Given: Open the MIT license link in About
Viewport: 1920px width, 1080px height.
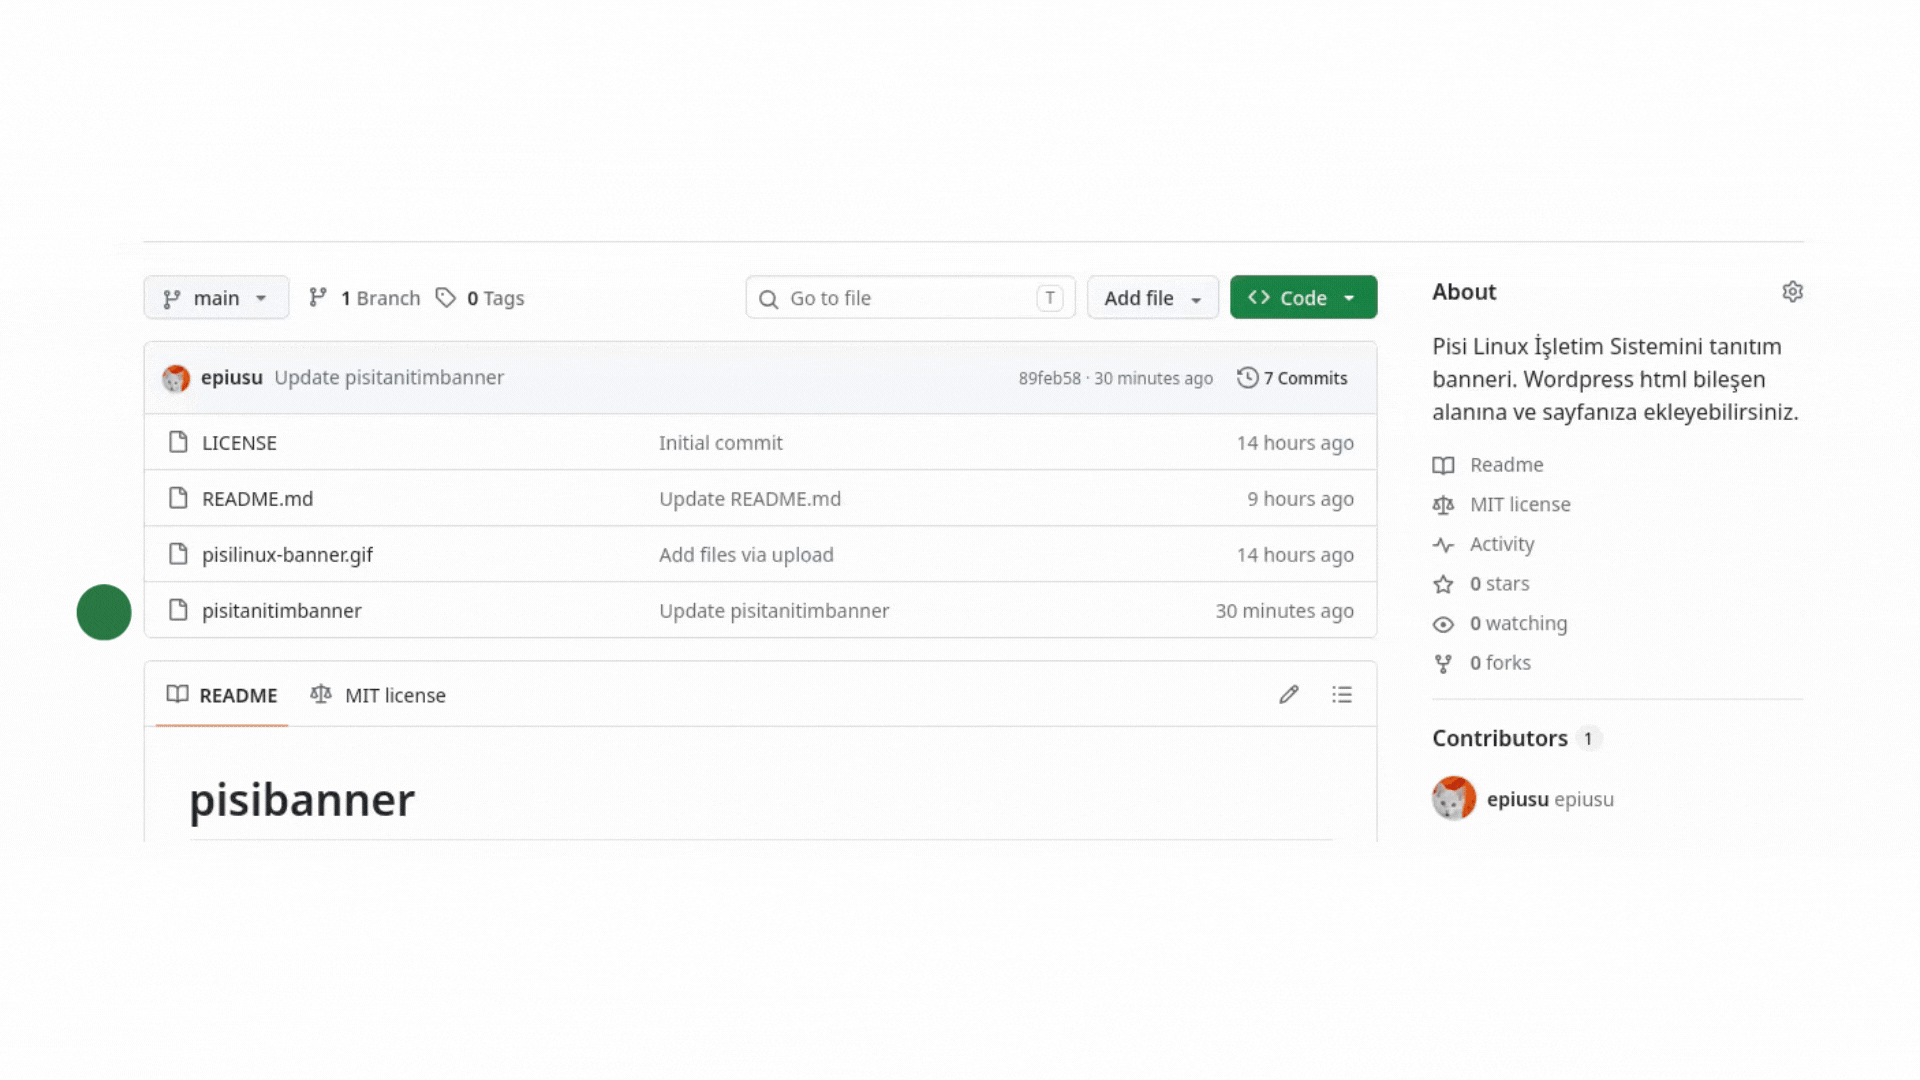Looking at the screenshot, I should pos(1520,505).
